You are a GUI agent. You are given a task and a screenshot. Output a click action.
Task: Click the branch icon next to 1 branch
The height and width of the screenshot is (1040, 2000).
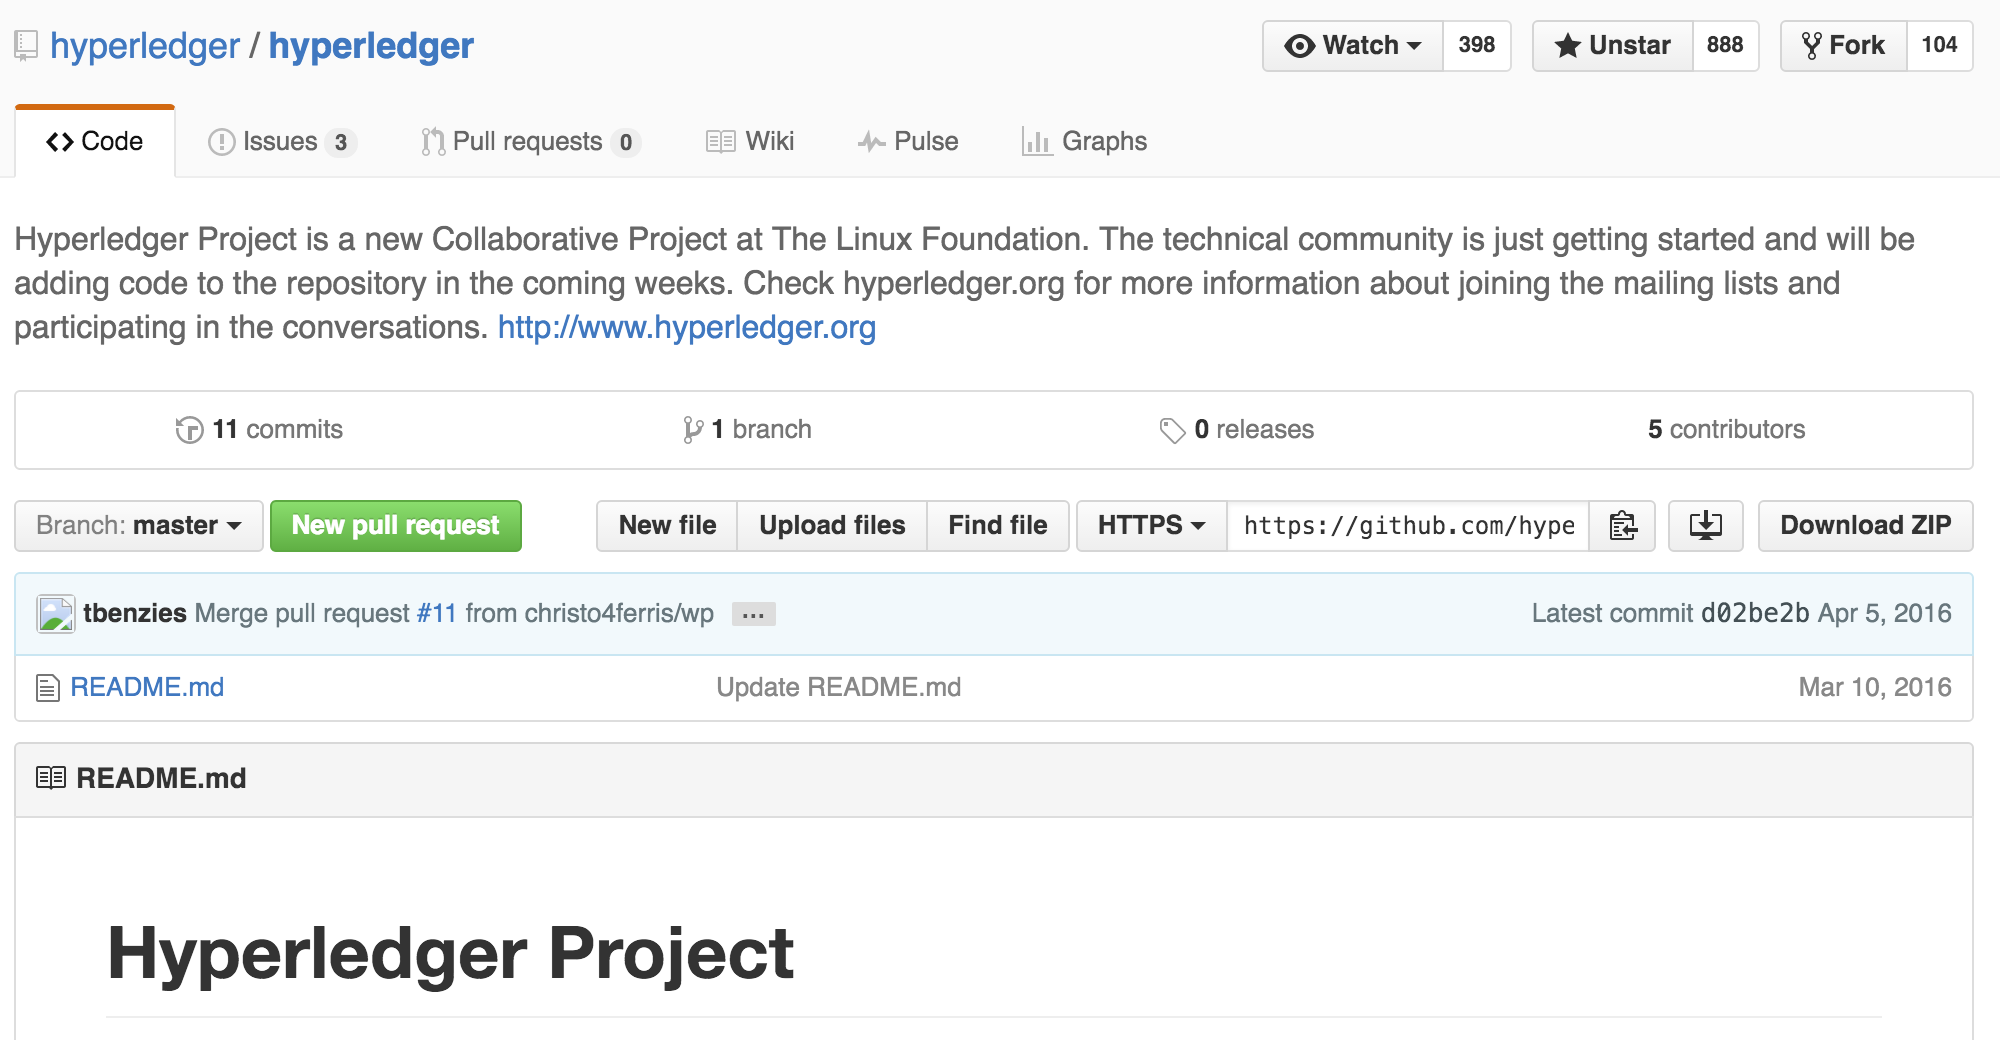(x=692, y=429)
